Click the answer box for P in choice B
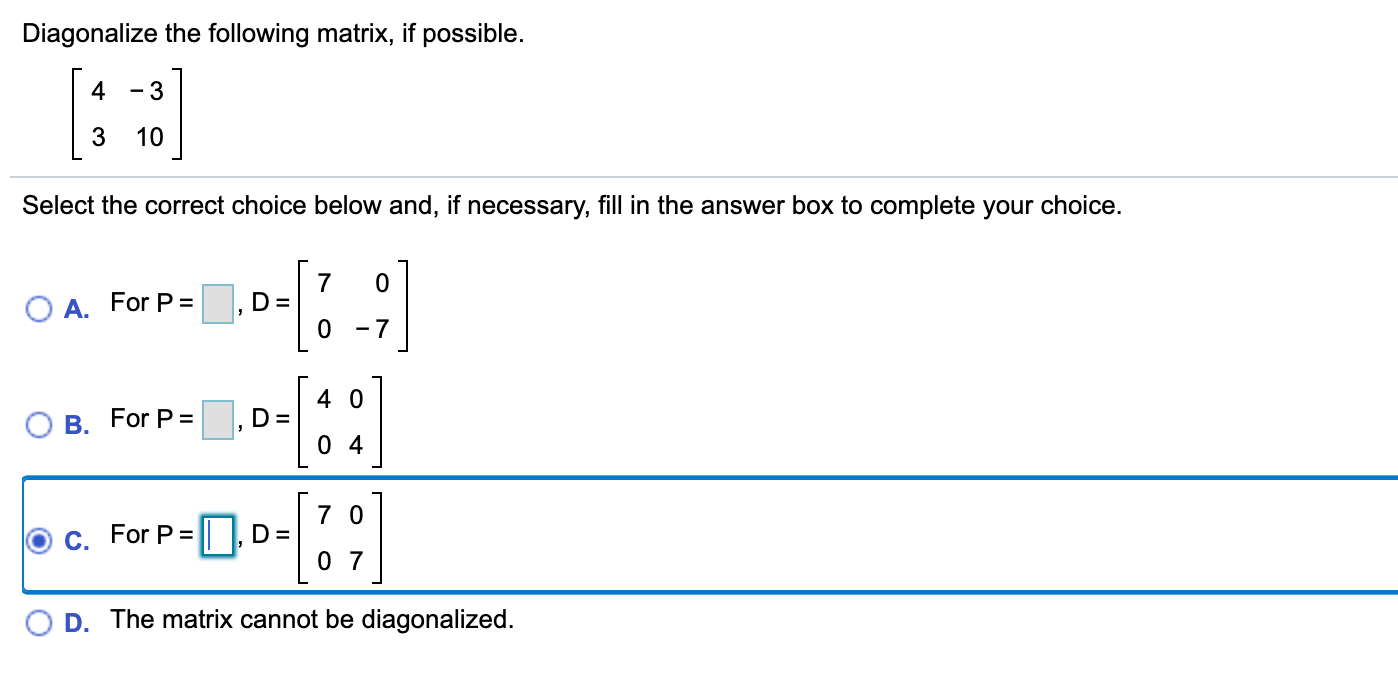Screen dimensions: 1398x680 (x=215, y=418)
